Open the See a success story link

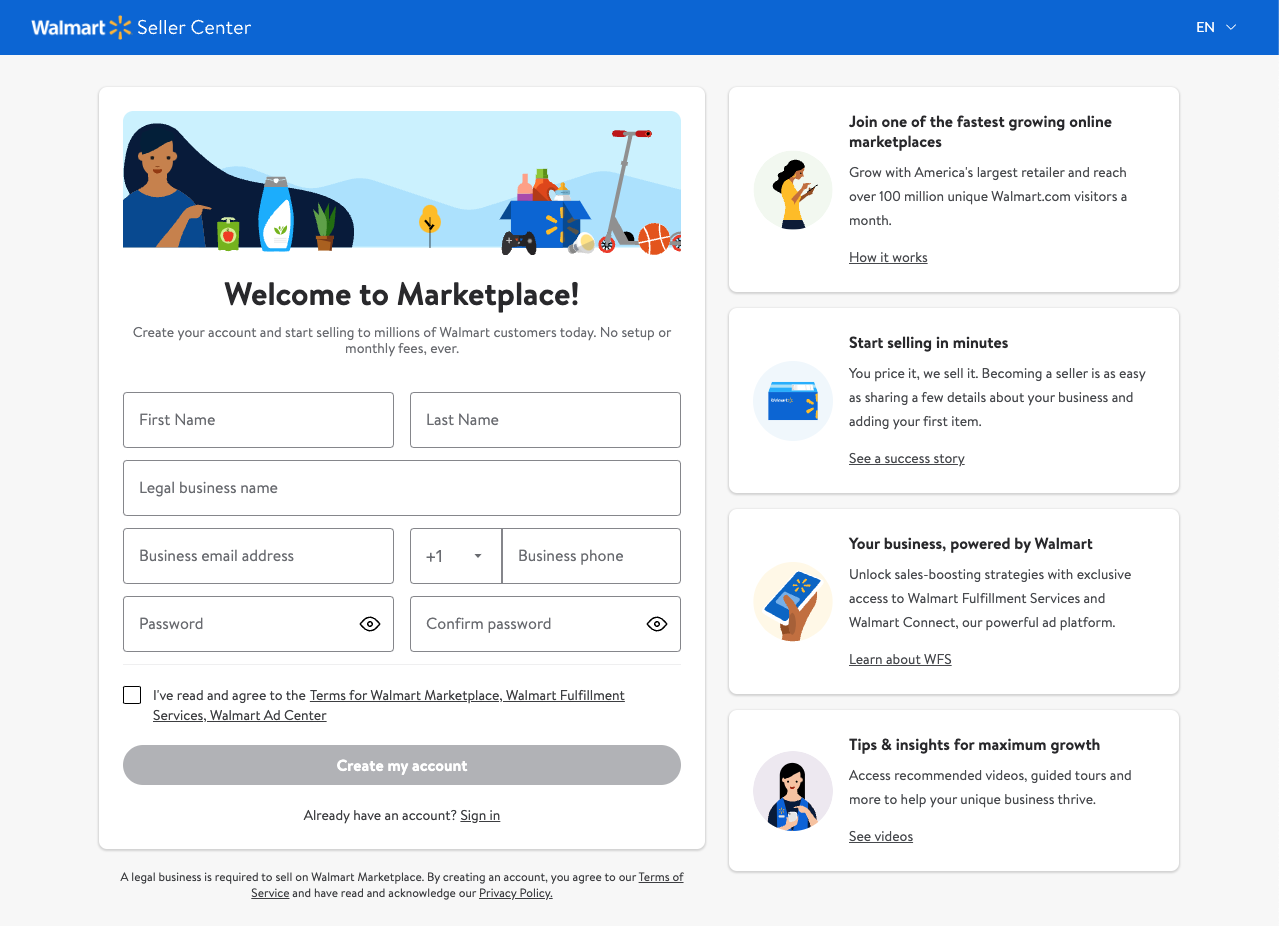[x=906, y=458]
